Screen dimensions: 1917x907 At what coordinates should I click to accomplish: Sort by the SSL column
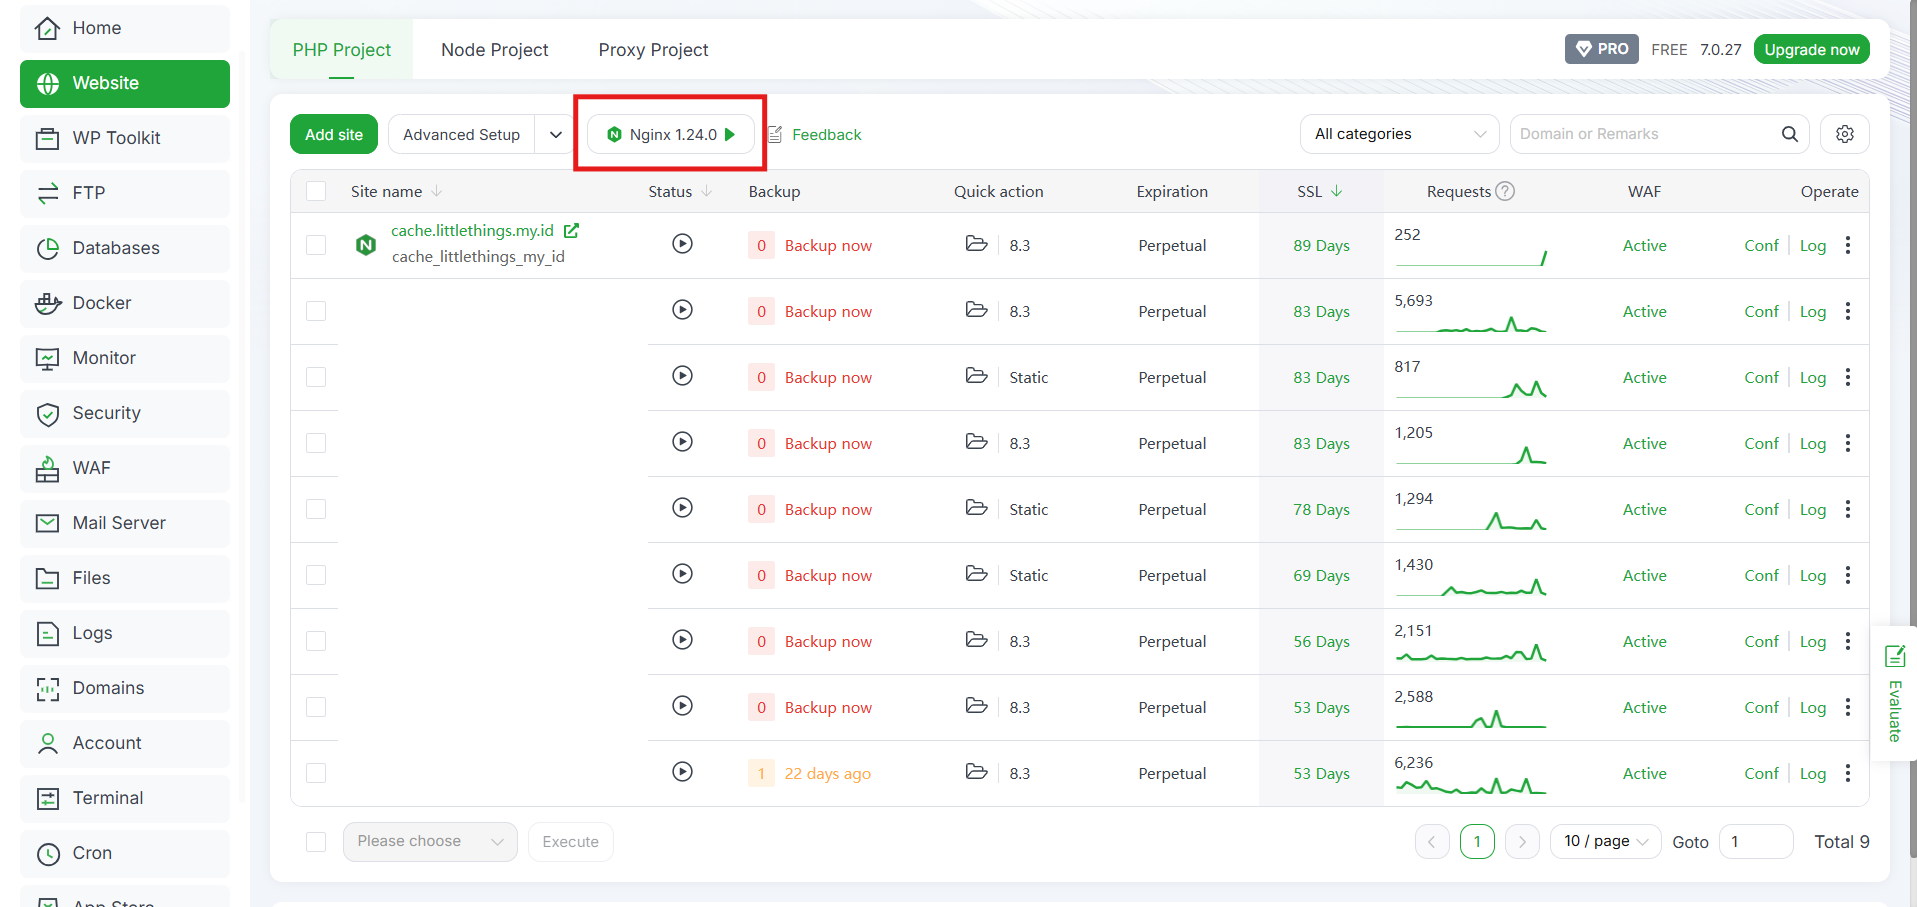(1320, 191)
